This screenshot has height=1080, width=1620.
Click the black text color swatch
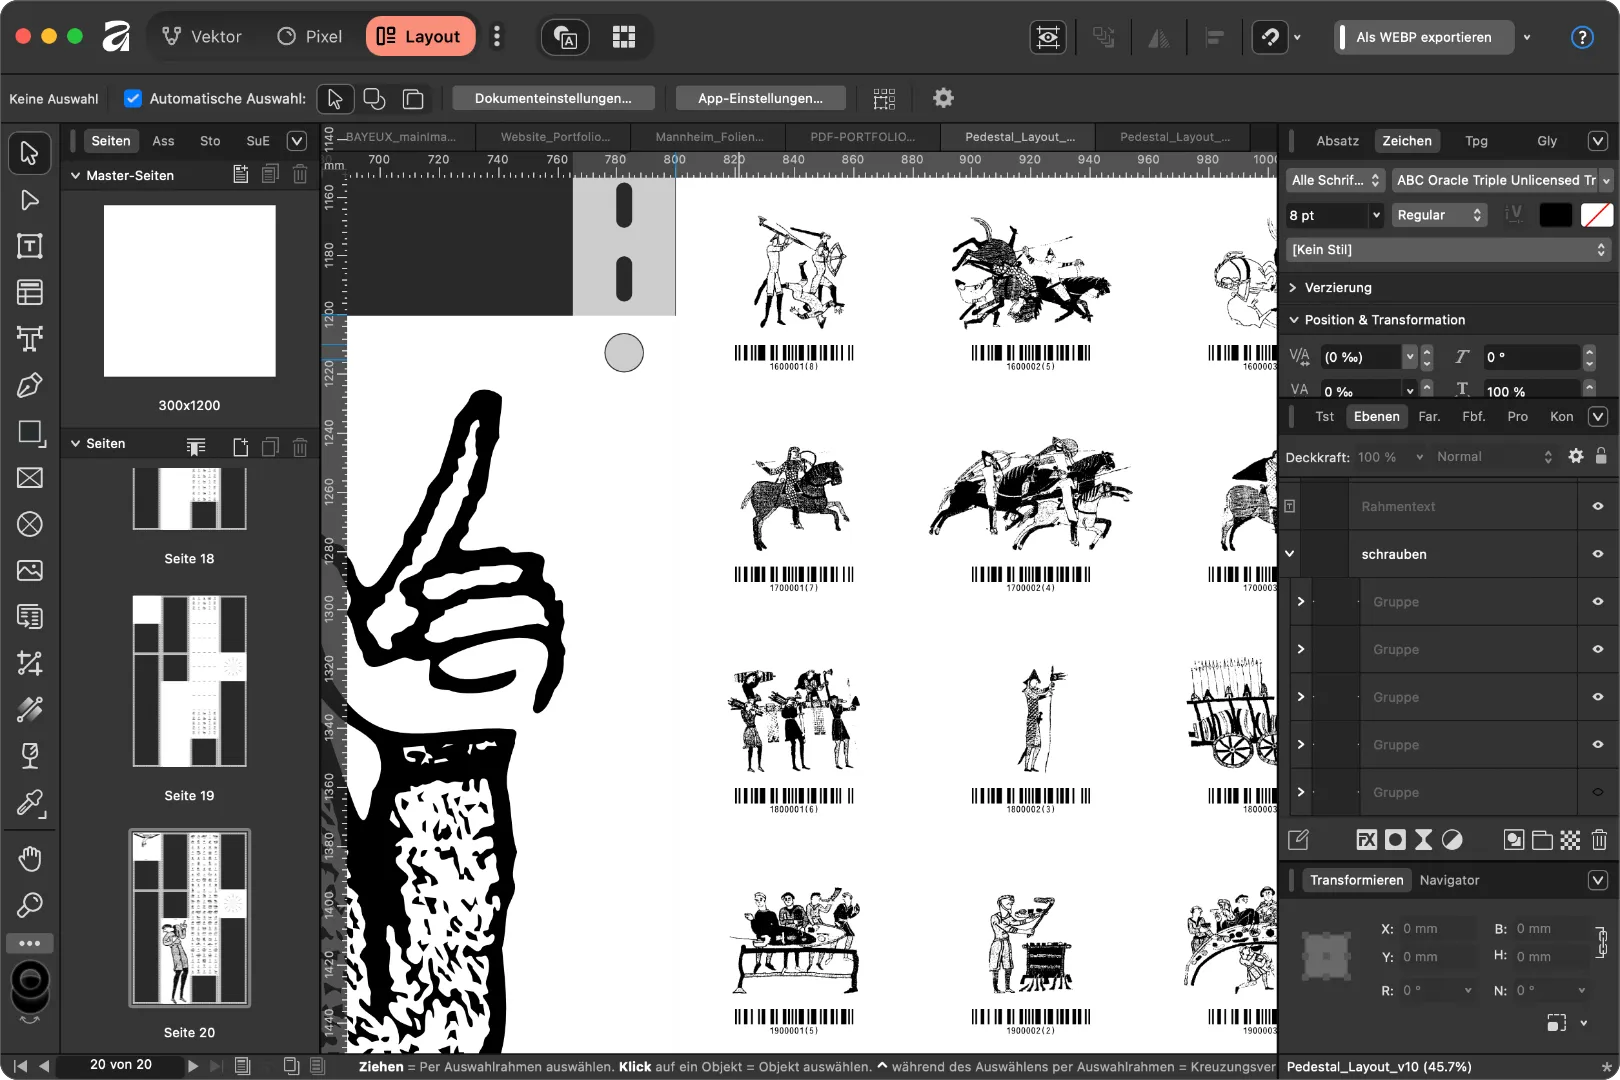tap(1556, 215)
